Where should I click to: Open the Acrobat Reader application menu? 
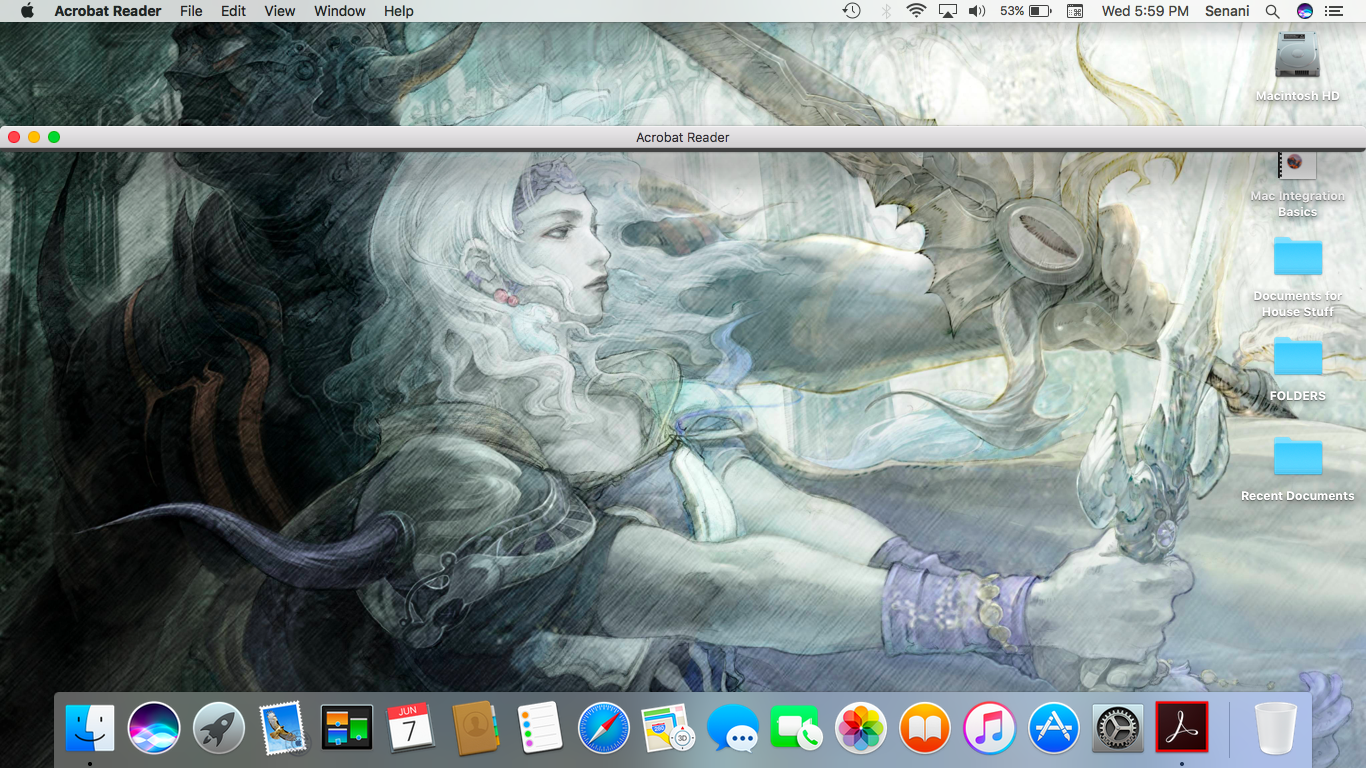coord(108,11)
